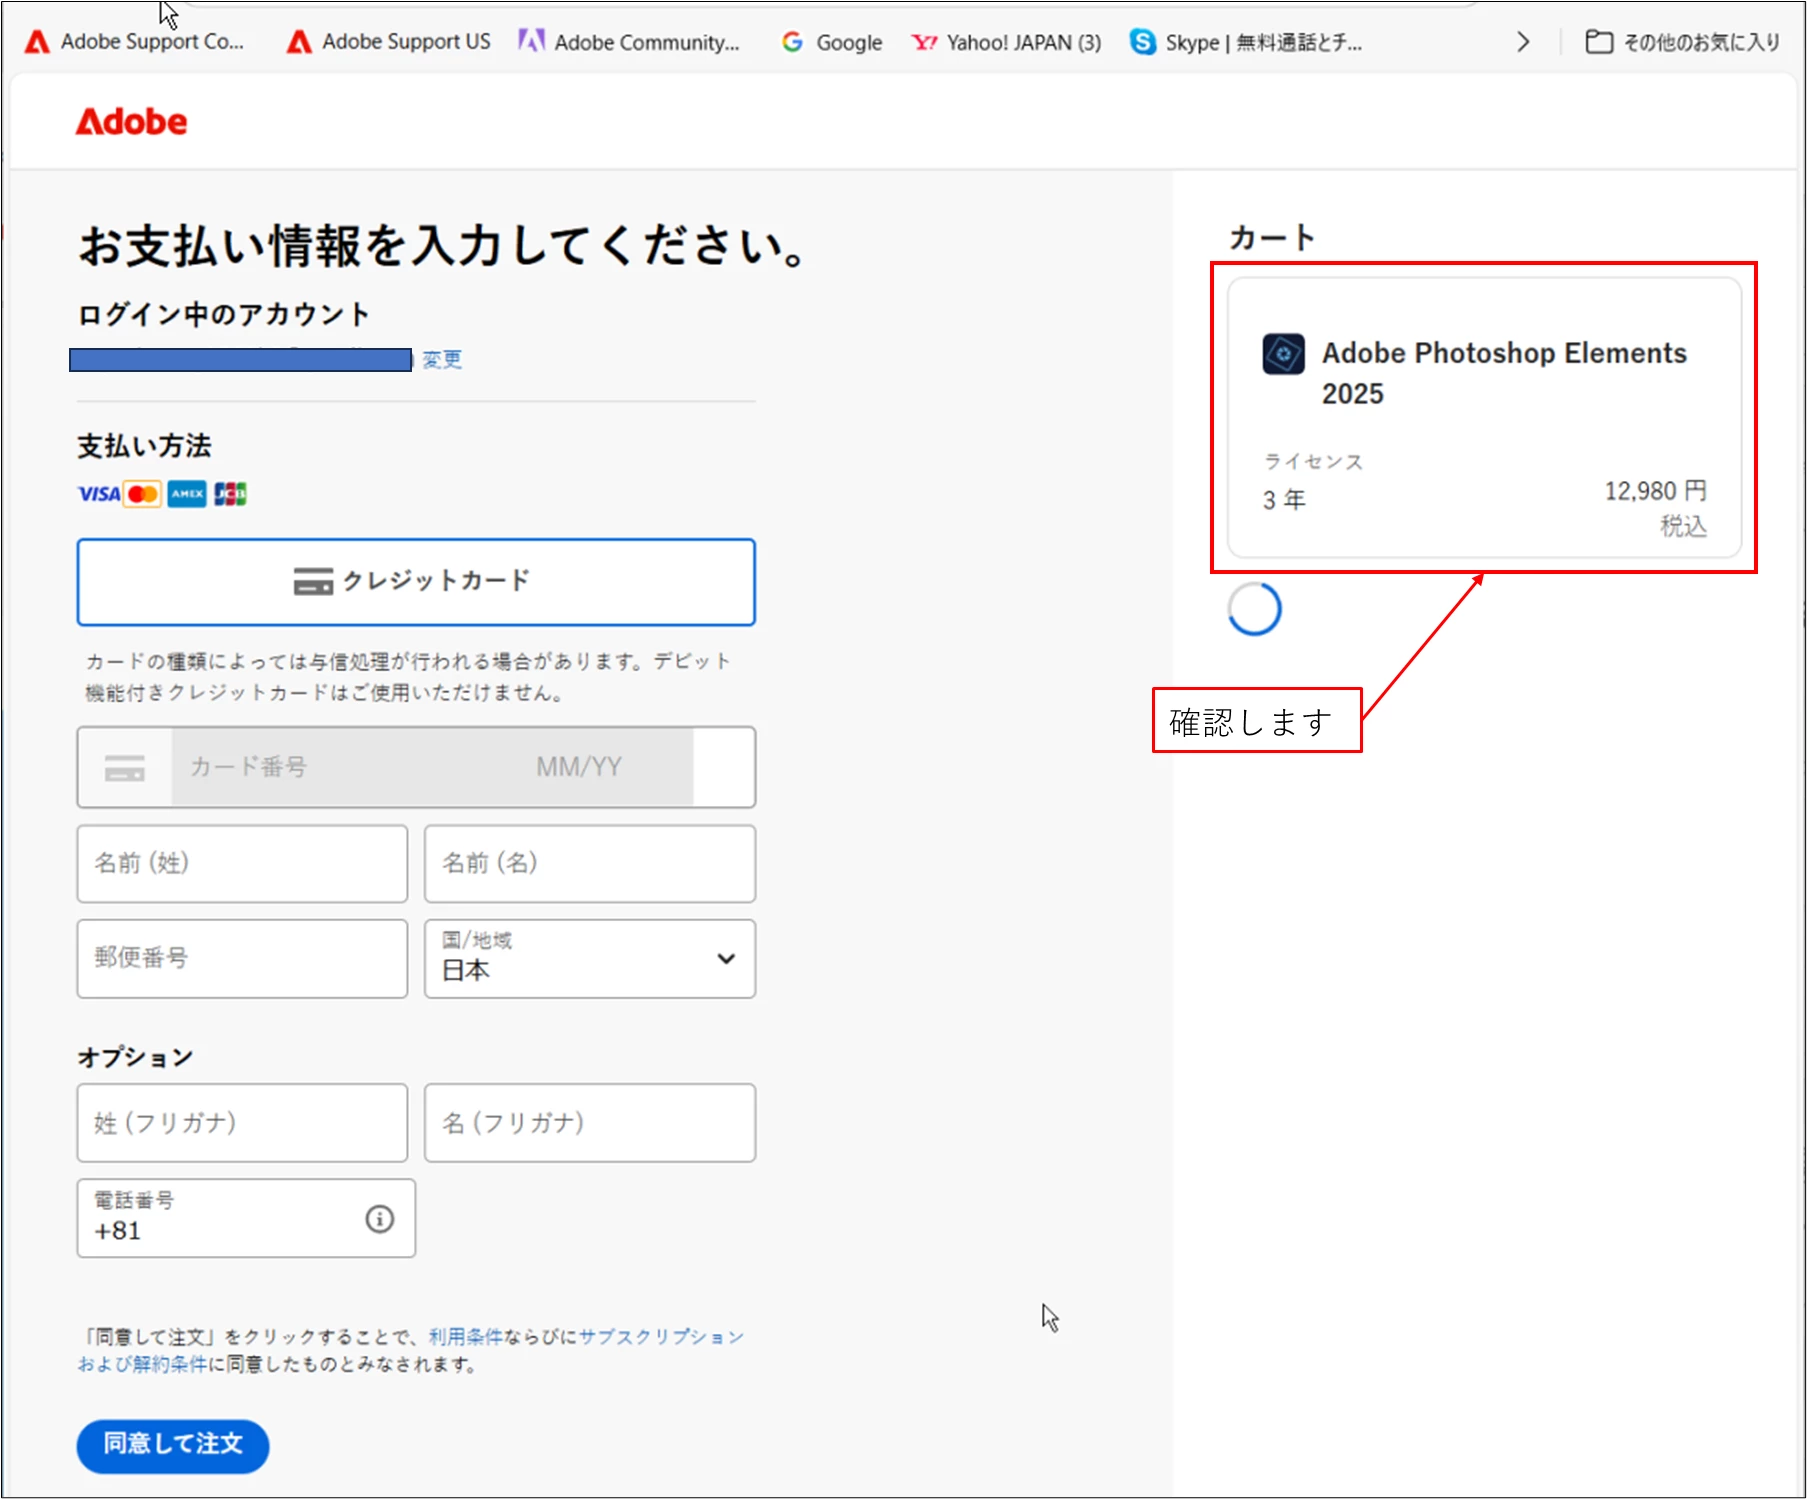Click the カート heading
The image size is (1807, 1499).
pyautogui.click(x=1272, y=238)
